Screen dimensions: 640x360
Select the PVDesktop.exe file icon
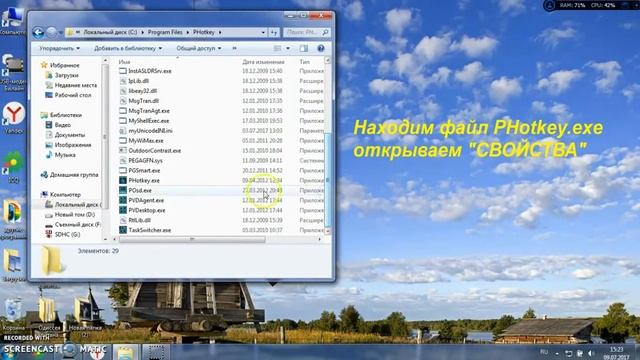pyautogui.click(x=123, y=210)
